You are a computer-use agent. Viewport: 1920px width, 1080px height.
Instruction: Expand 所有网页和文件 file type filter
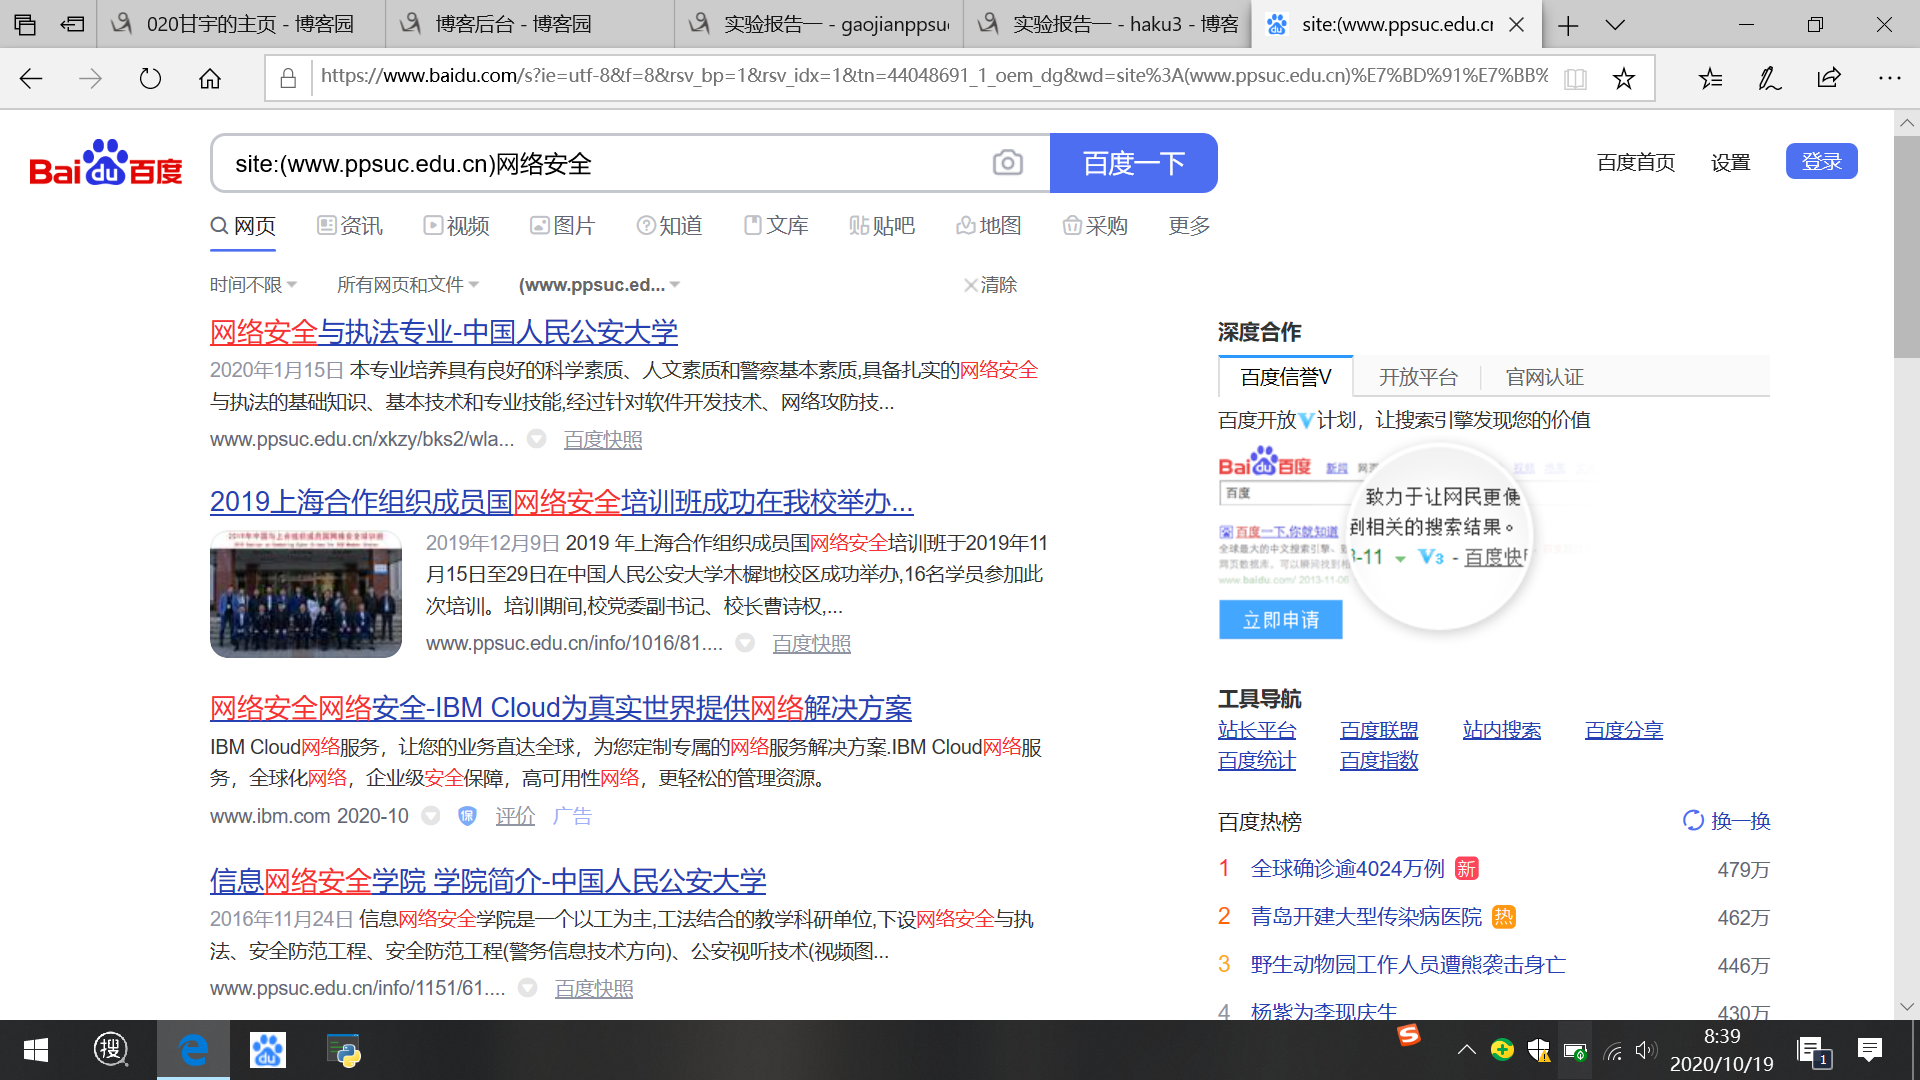408,285
